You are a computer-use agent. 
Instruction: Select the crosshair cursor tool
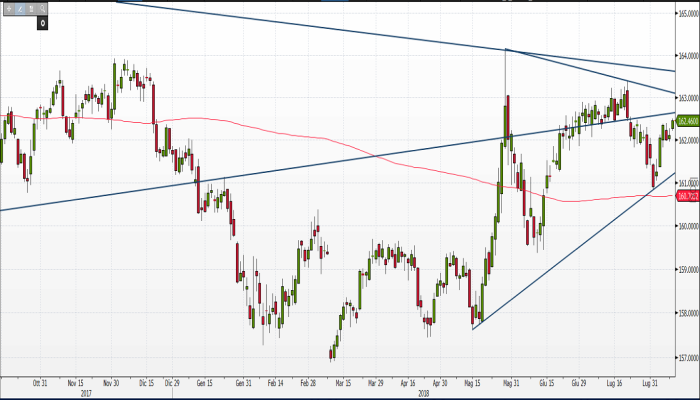[9, 8]
